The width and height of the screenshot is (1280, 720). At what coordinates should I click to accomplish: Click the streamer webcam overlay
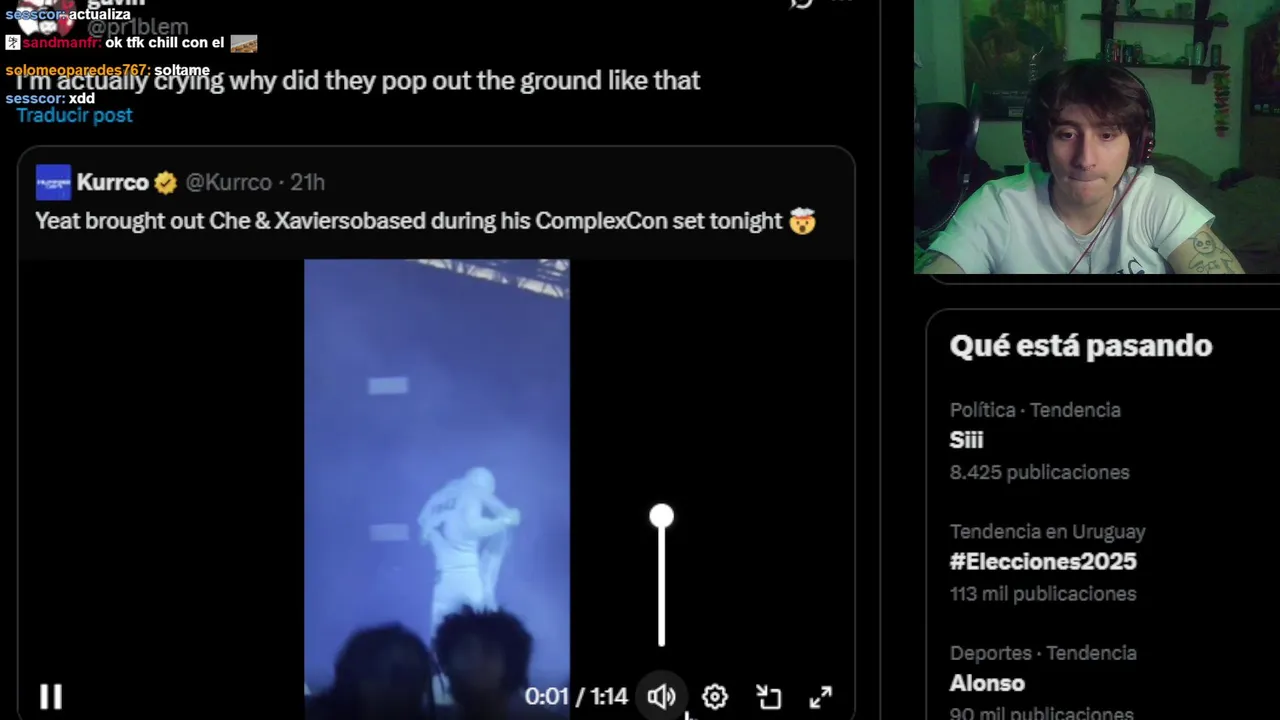(x=1097, y=137)
